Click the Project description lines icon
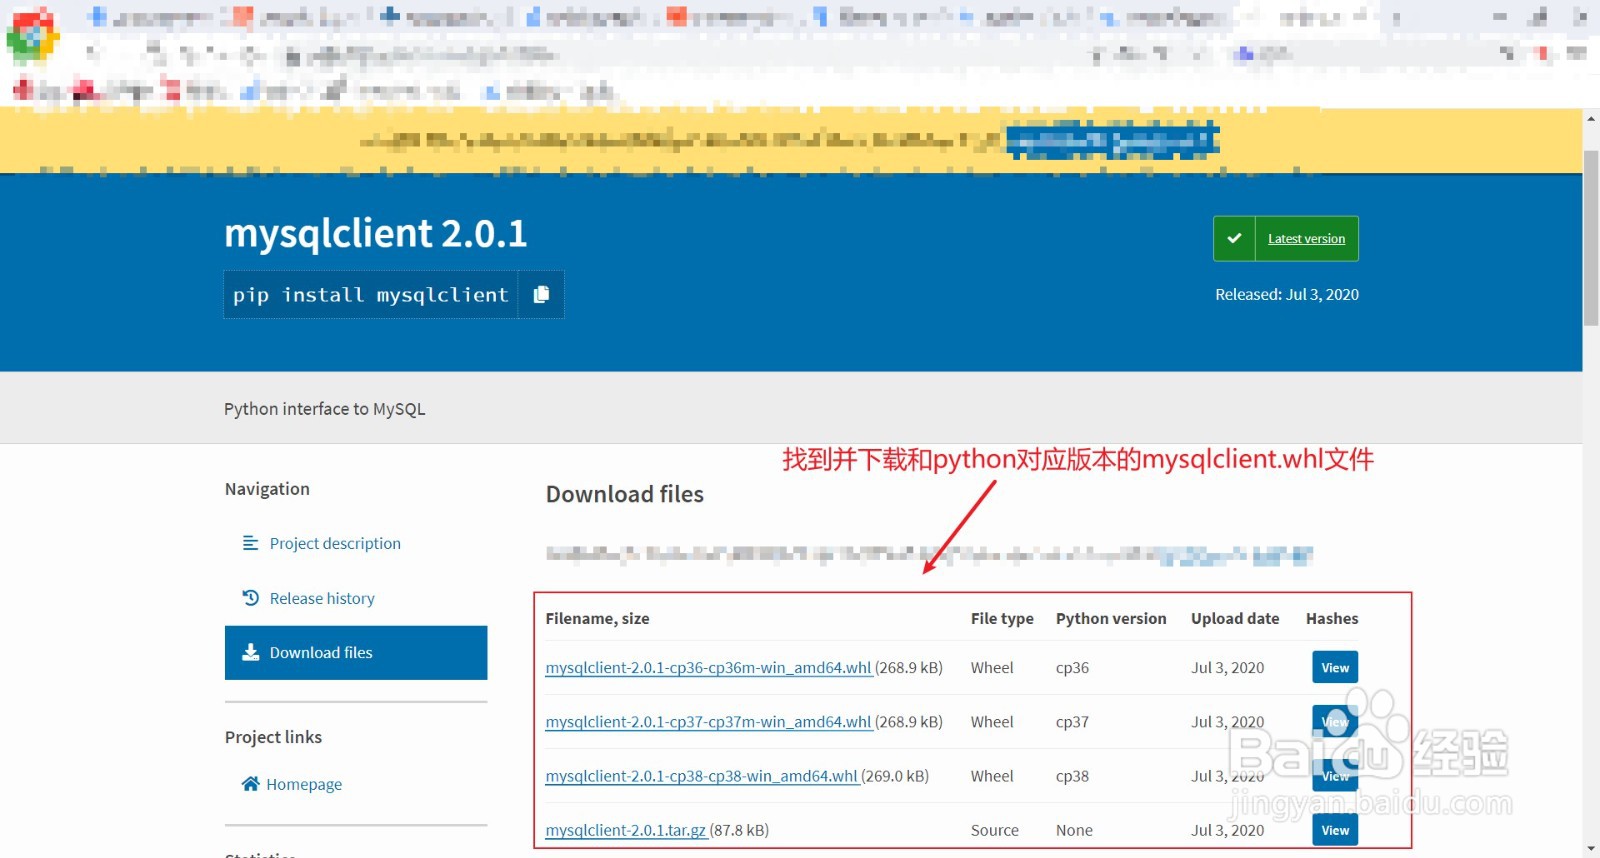The image size is (1600, 858). click(251, 543)
